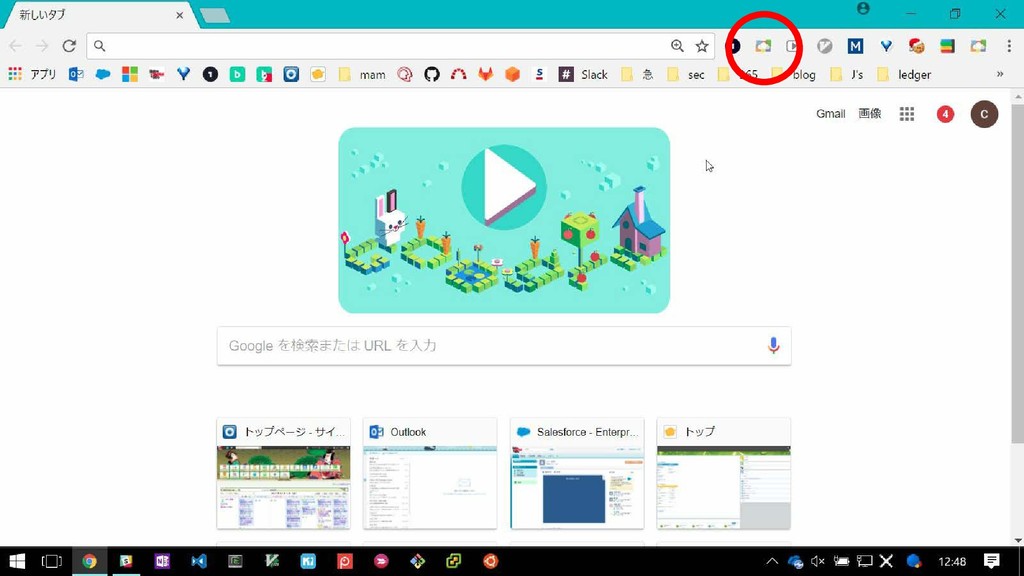The image size is (1024, 576).
Task: Open a new tab with the tab-strip button
Action: [215, 16]
